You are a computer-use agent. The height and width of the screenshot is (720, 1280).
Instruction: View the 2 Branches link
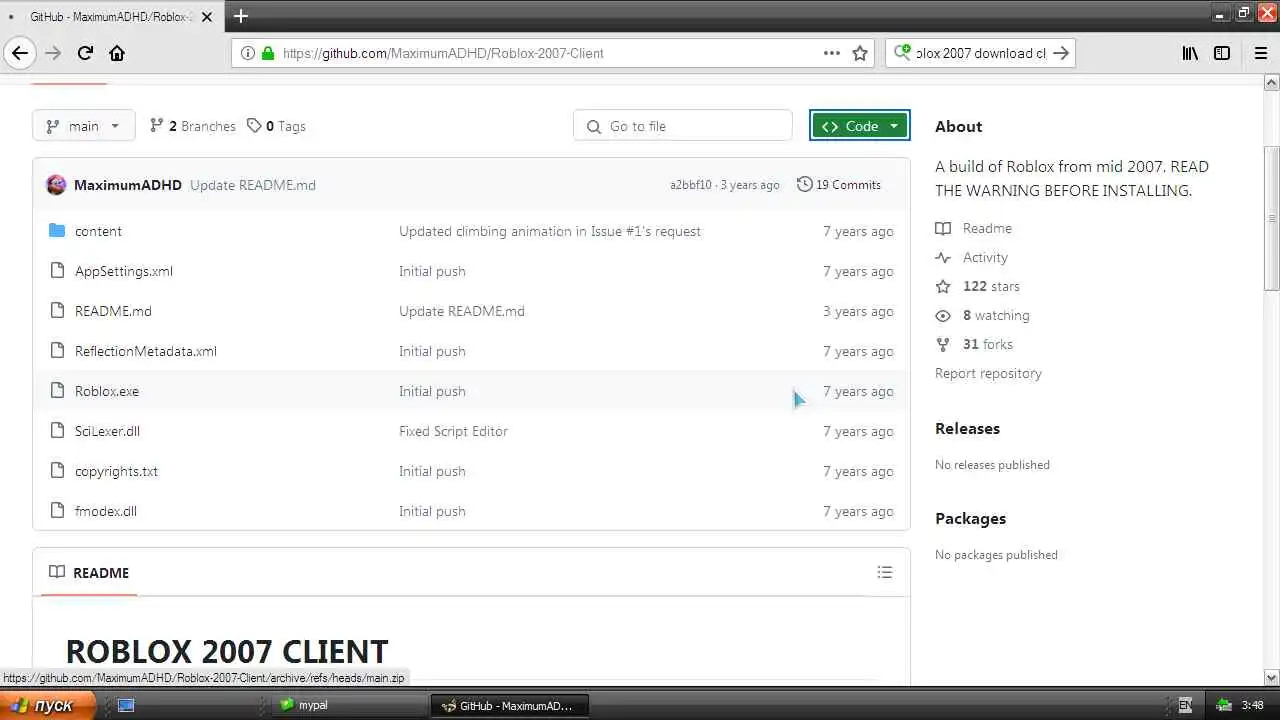pyautogui.click(x=193, y=126)
